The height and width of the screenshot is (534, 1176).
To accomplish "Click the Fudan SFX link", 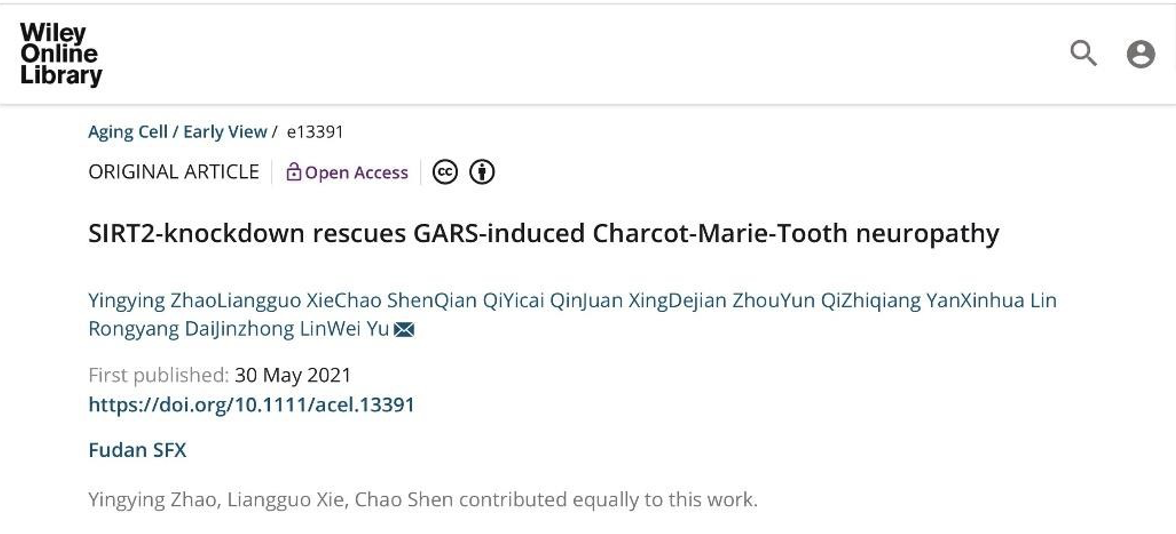I will click(137, 450).
